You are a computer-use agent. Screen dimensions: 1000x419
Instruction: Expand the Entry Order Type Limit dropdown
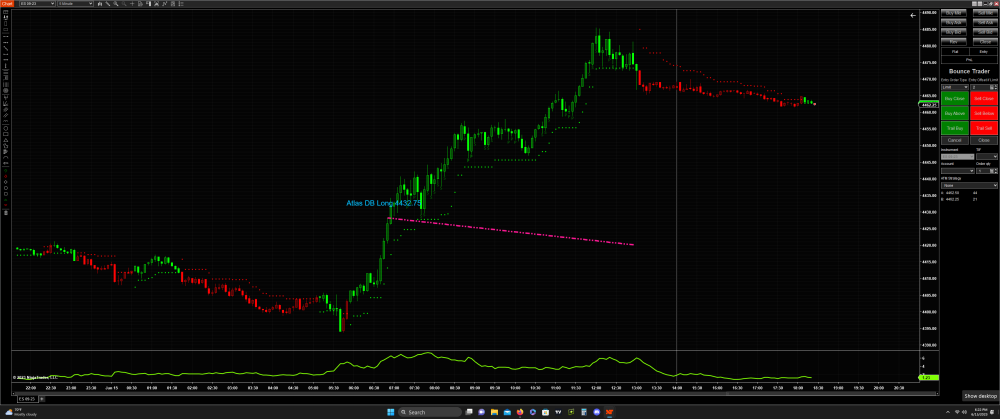pyautogui.click(x=953, y=87)
